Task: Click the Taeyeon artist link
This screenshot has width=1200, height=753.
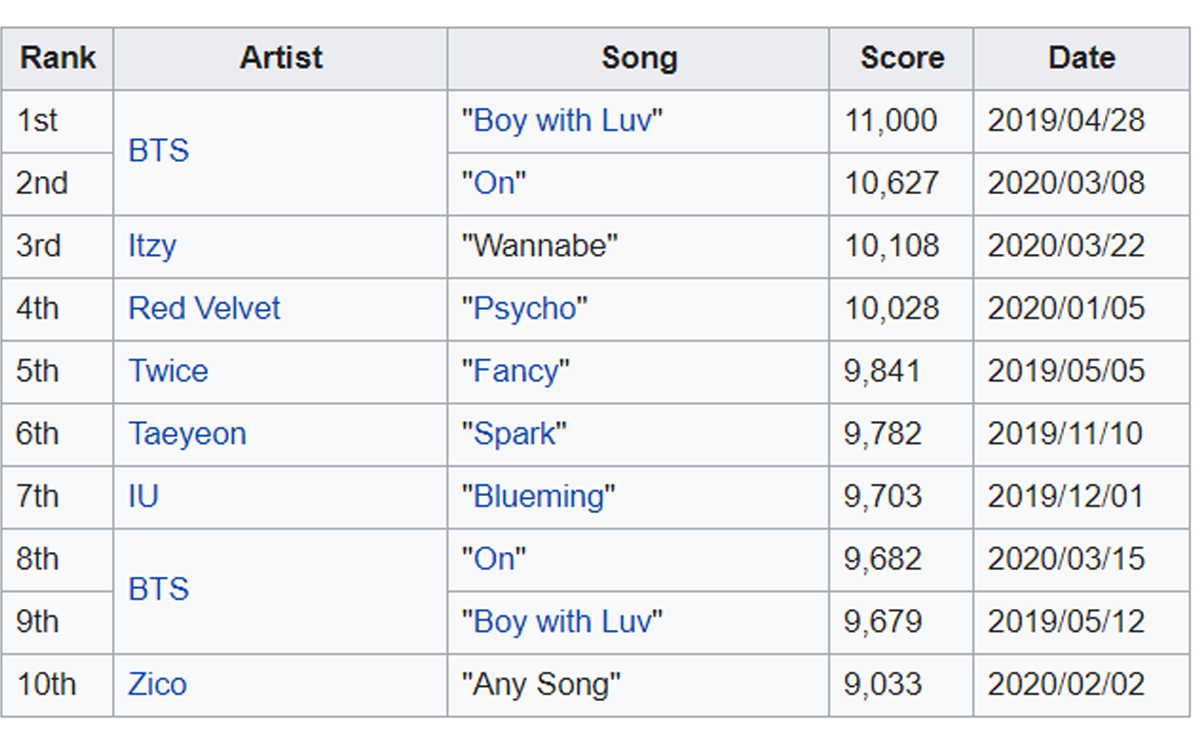Action: pos(187,434)
